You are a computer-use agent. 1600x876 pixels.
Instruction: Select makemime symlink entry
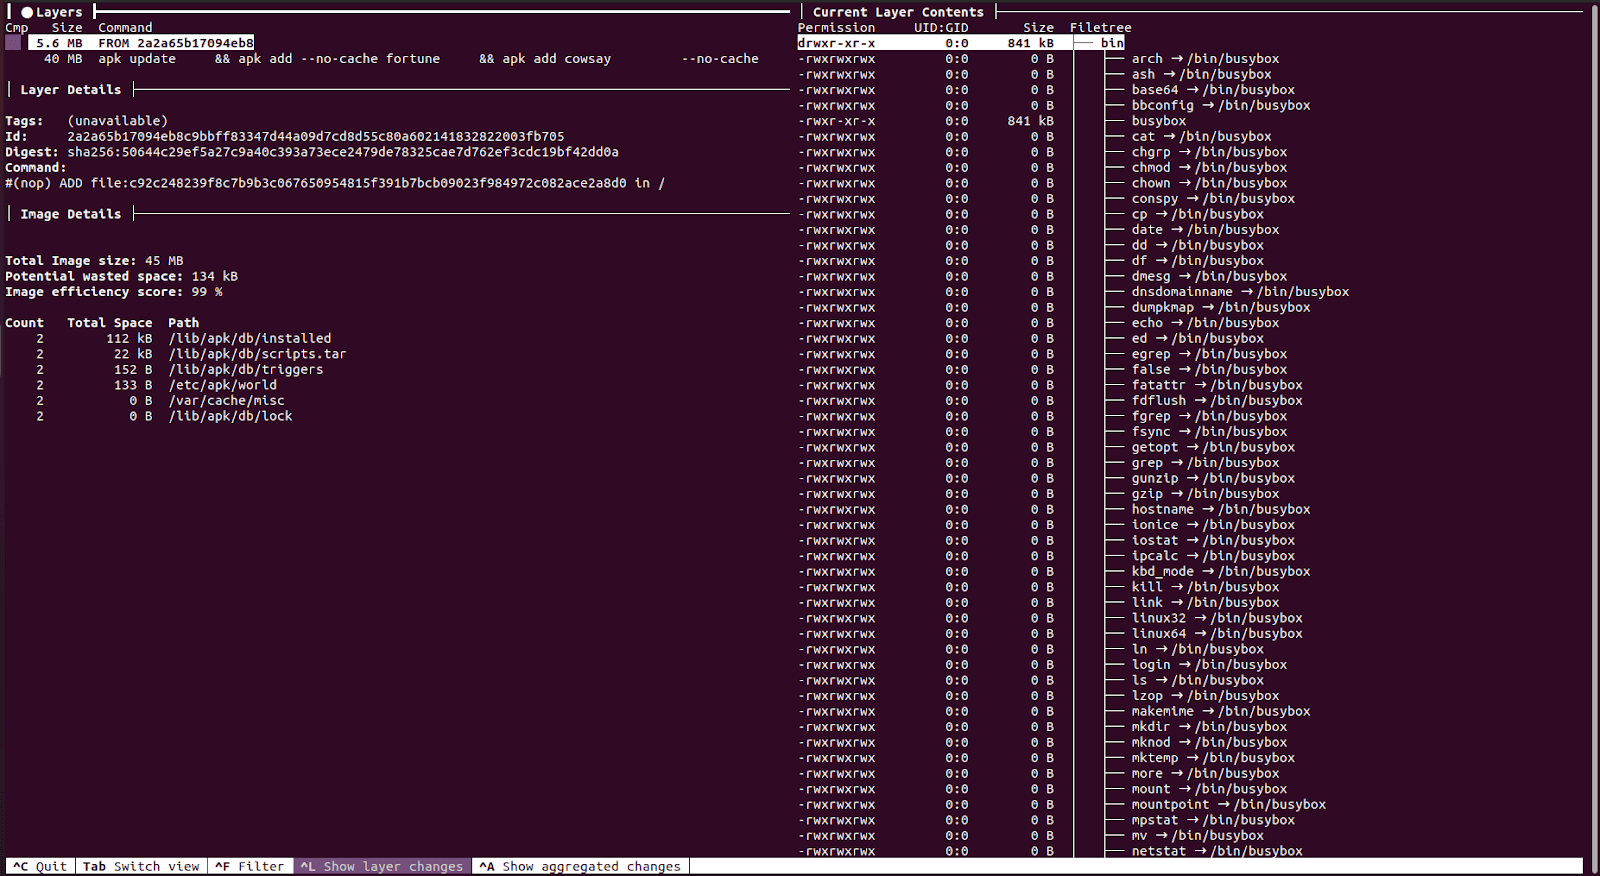click(x=1220, y=712)
